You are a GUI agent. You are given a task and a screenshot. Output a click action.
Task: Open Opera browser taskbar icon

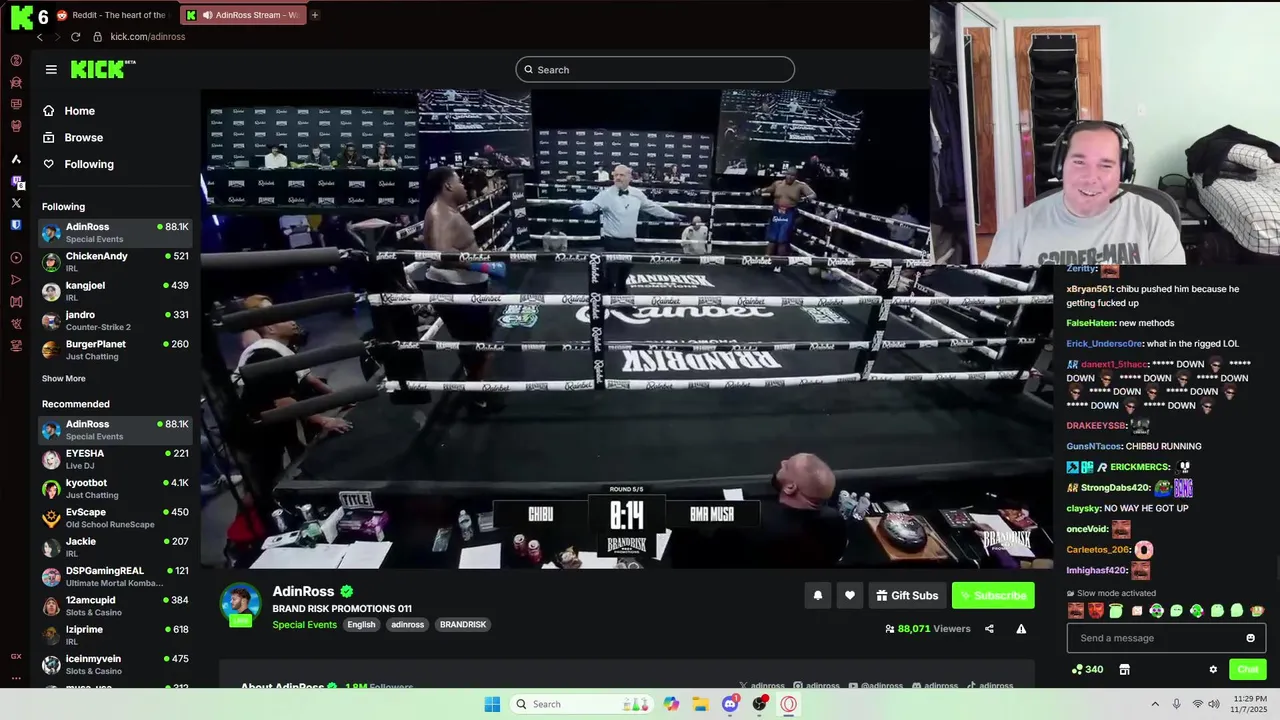click(789, 704)
